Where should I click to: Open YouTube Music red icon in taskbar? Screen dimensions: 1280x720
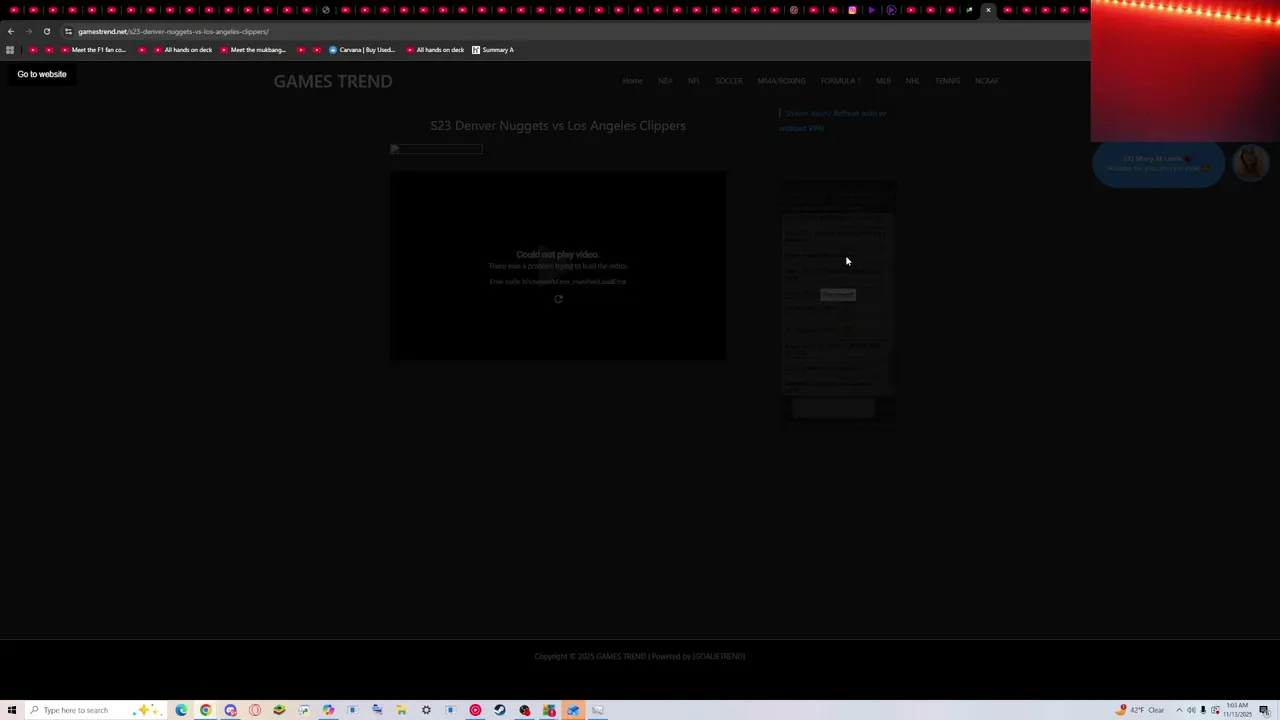pyautogui.click(x=475, y=710)
